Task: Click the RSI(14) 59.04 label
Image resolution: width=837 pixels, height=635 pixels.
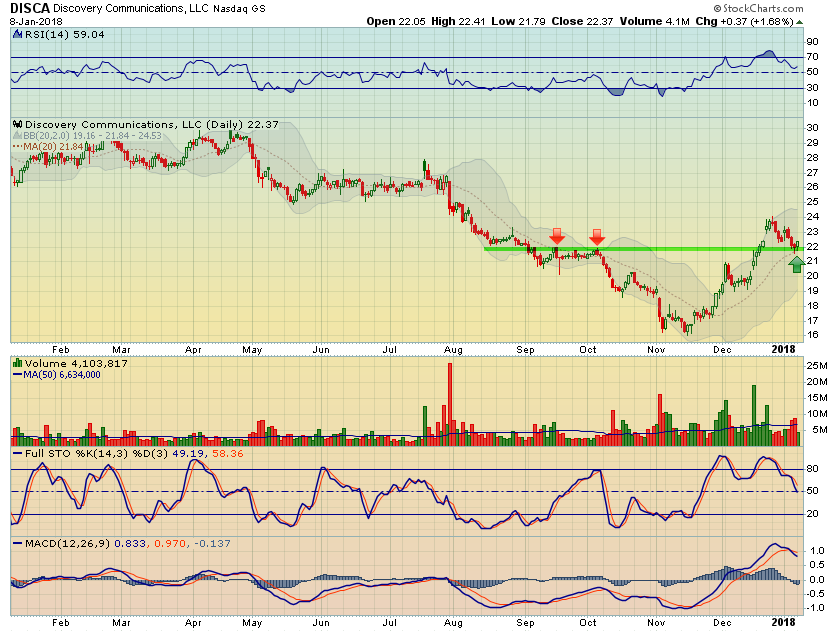Action: (65, 35)
